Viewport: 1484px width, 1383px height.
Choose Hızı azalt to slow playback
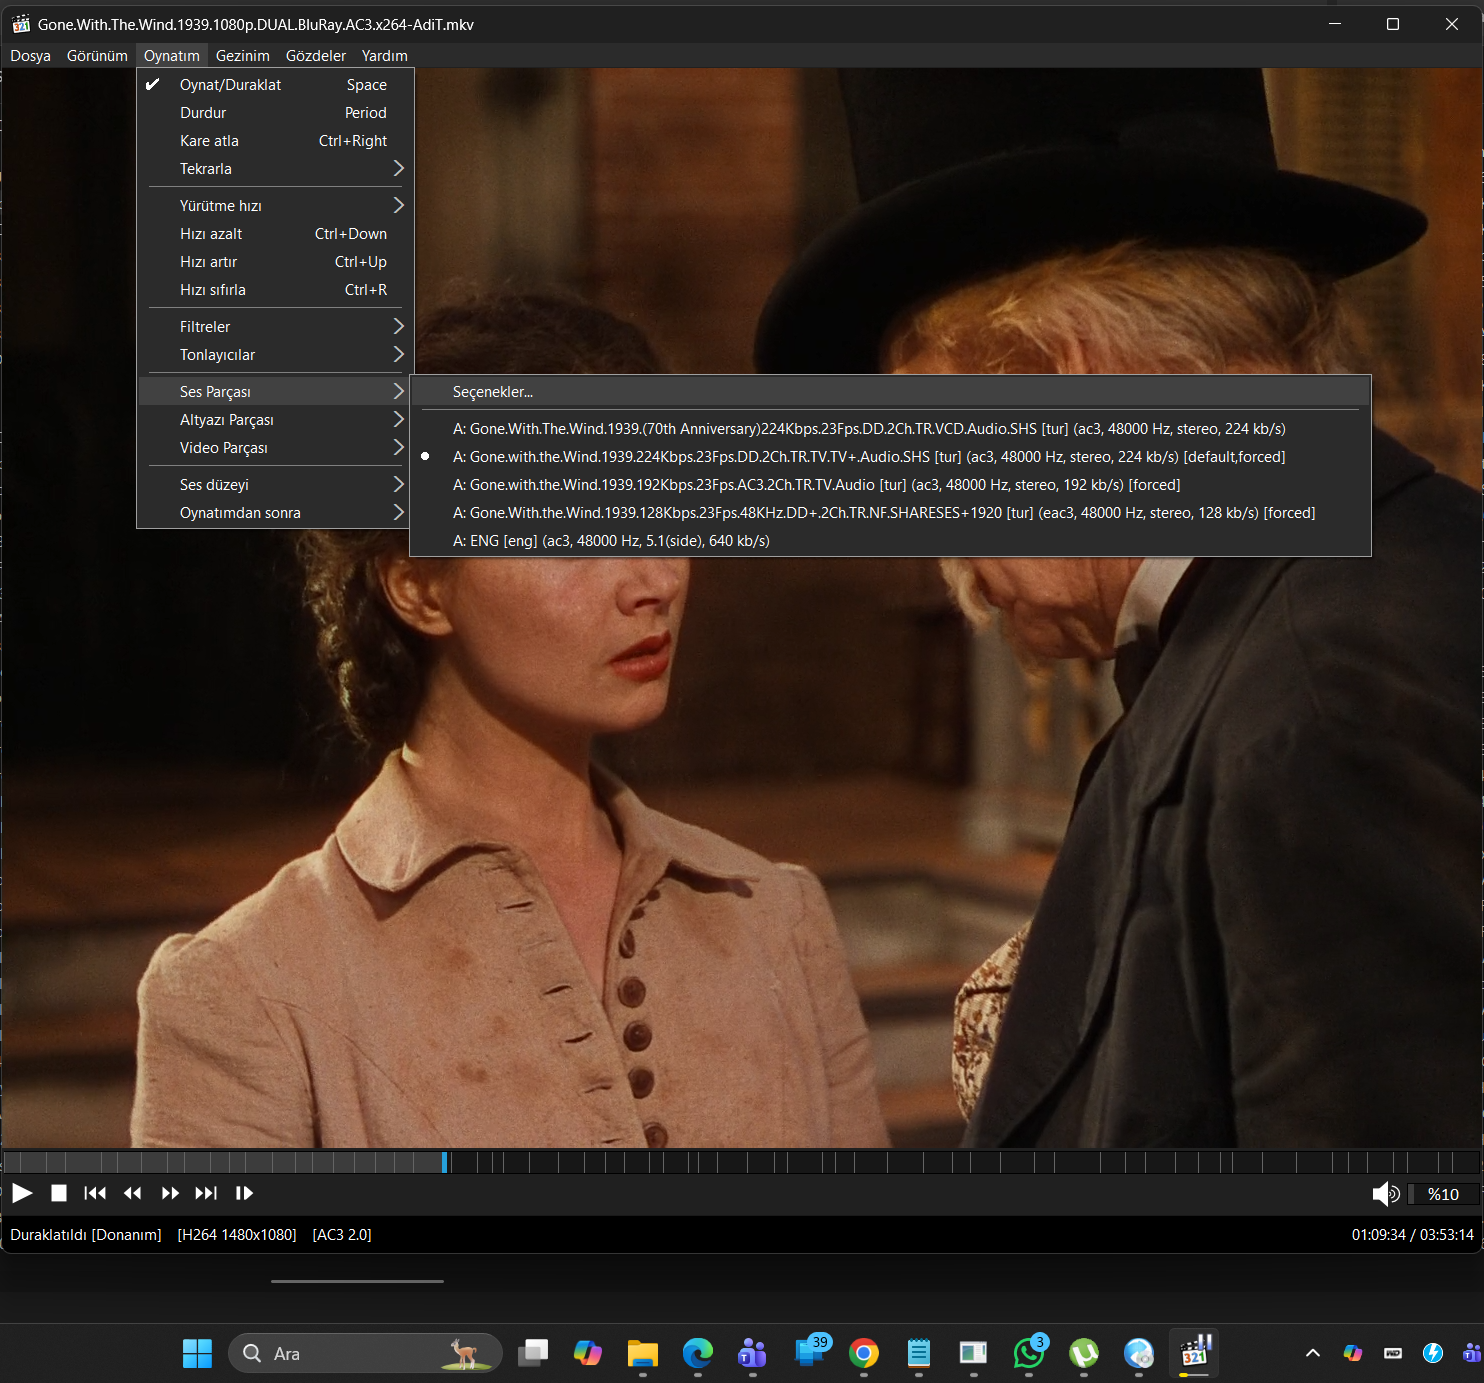pyautogui.click(x=276, y=234)
